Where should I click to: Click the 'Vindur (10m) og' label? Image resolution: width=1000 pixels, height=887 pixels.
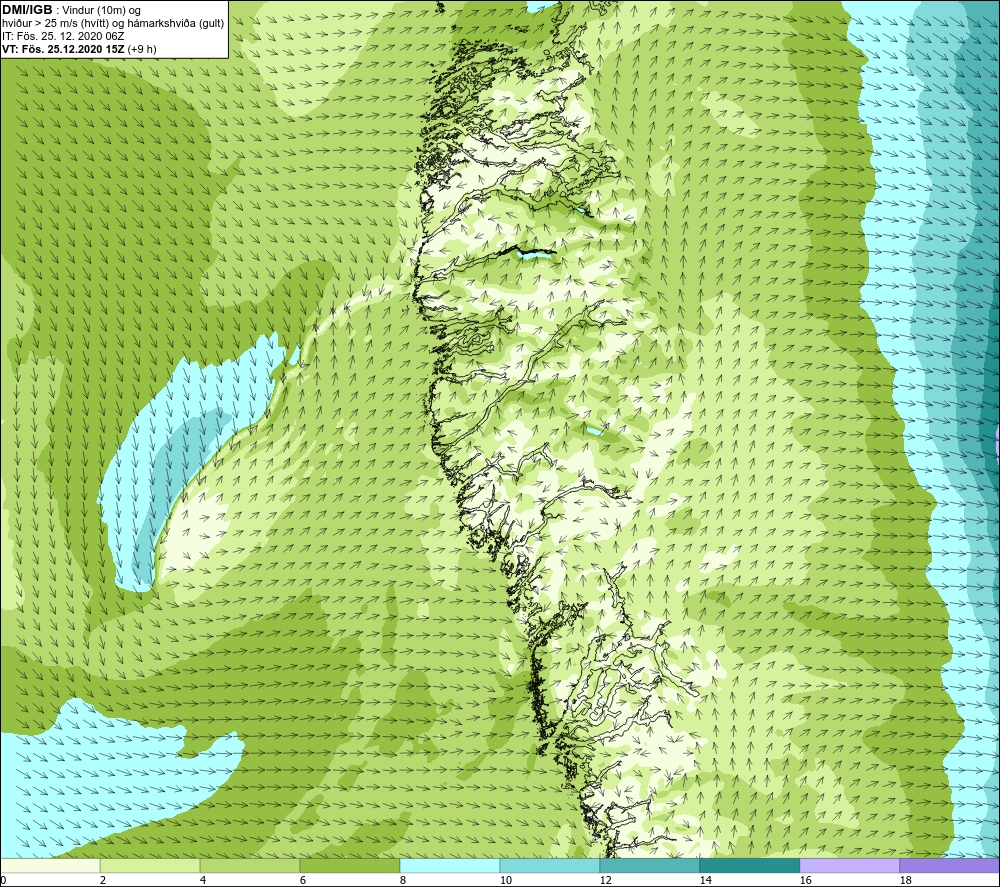(x=102, y=11)
